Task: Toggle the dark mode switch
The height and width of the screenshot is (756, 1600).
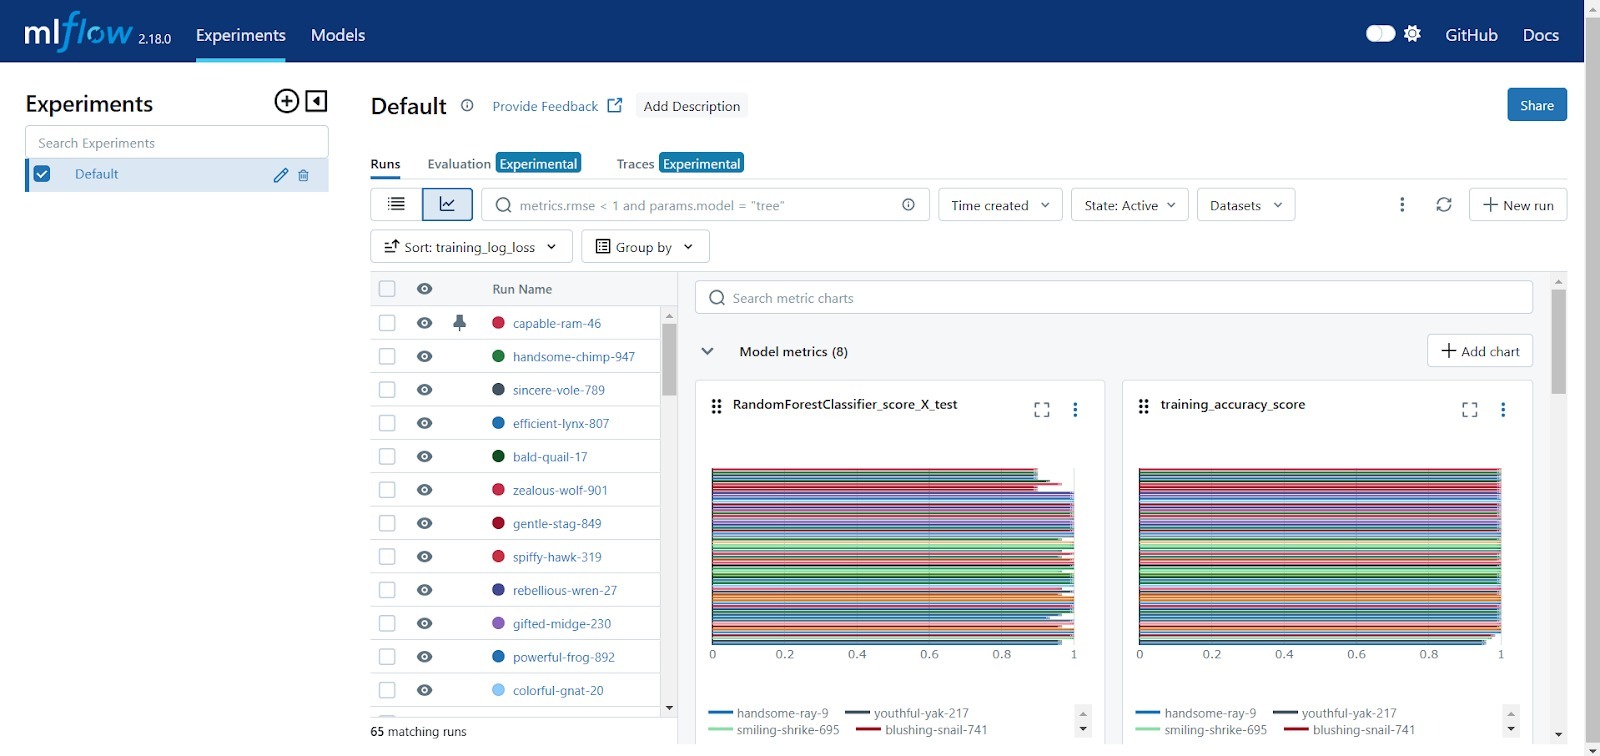Action: click(x=1380, y=34)
